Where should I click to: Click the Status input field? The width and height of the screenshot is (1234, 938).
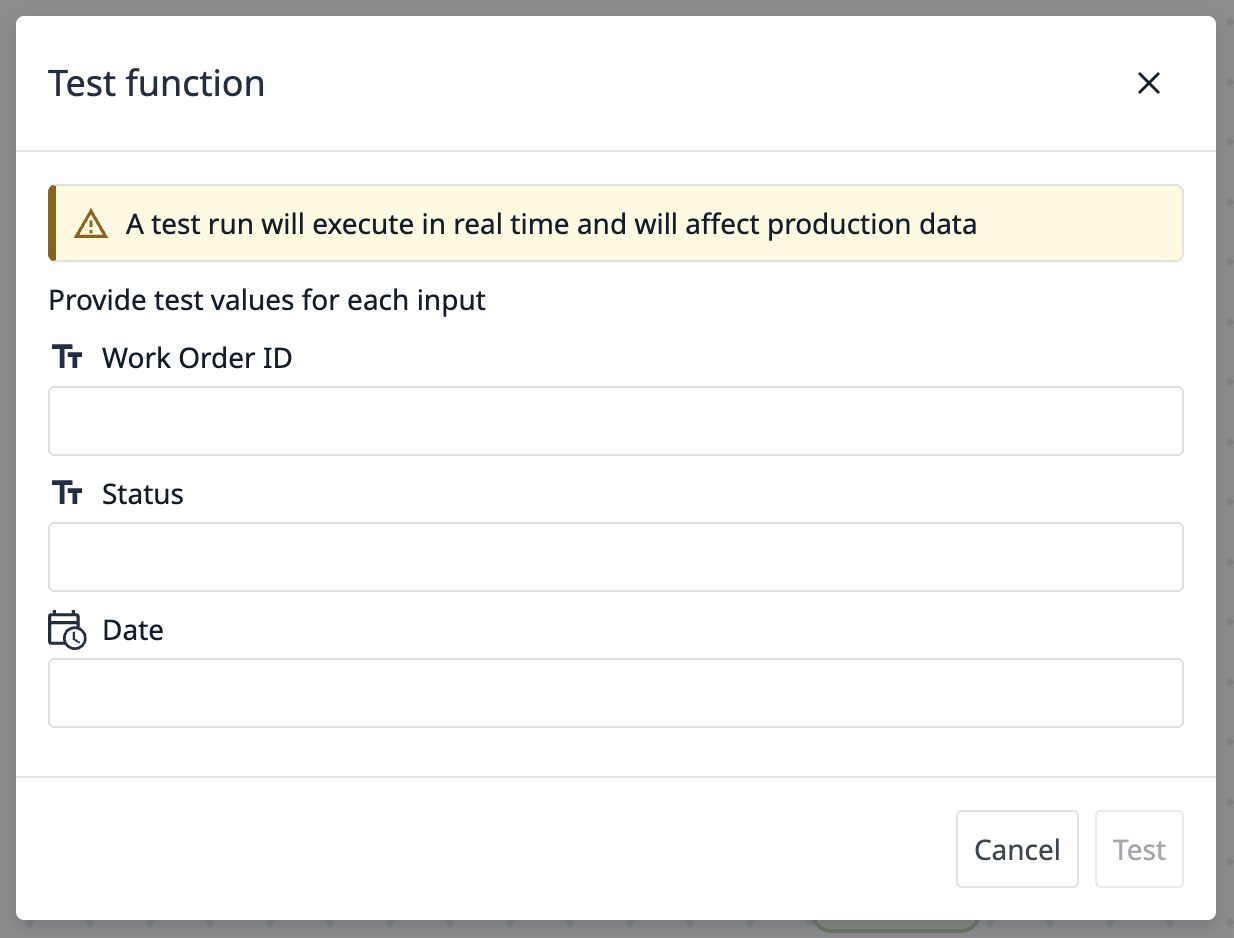615,557
